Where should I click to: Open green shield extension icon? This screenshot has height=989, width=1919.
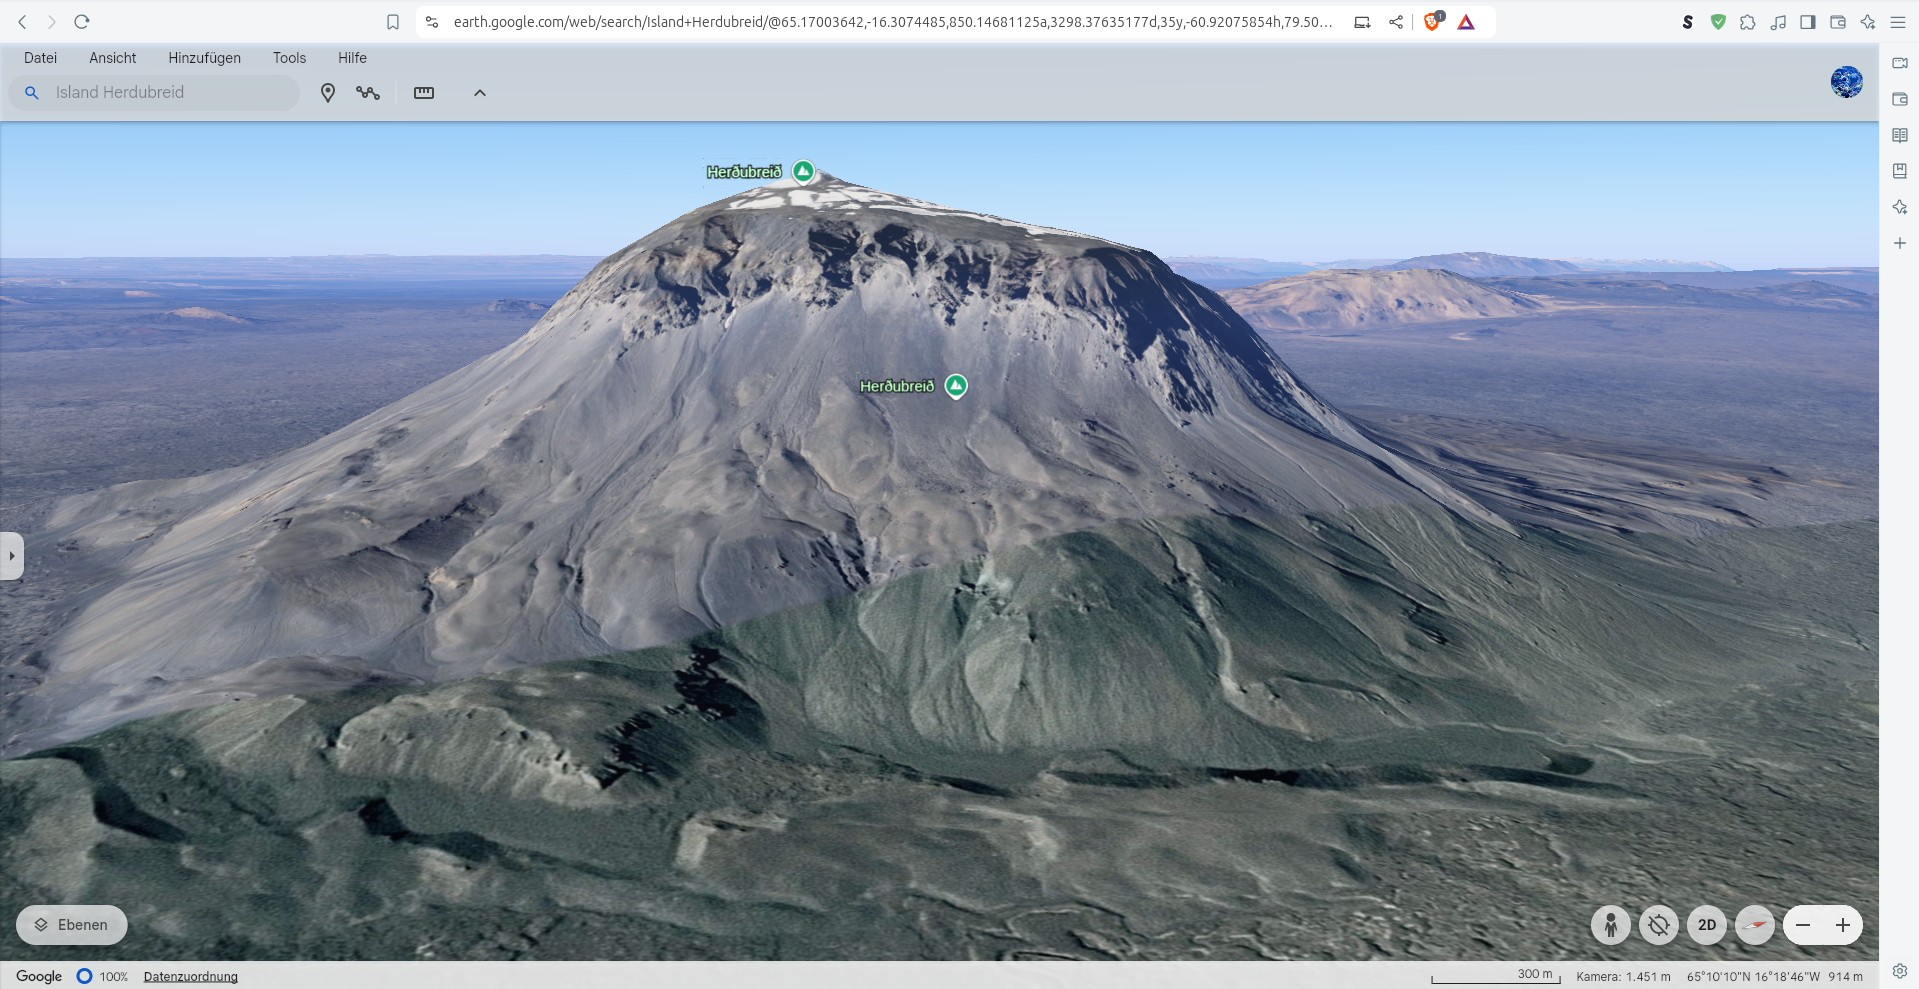pos(1718,22)
